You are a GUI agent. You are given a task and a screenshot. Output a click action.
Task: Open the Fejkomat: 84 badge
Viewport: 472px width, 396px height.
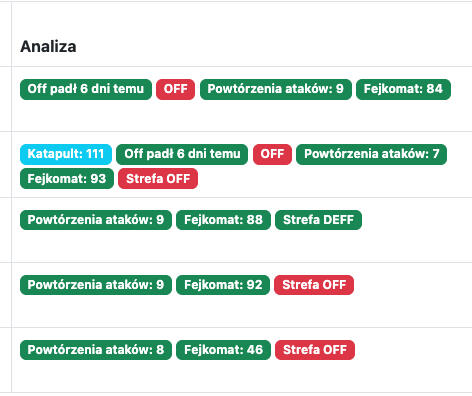(x=403, y=89)
